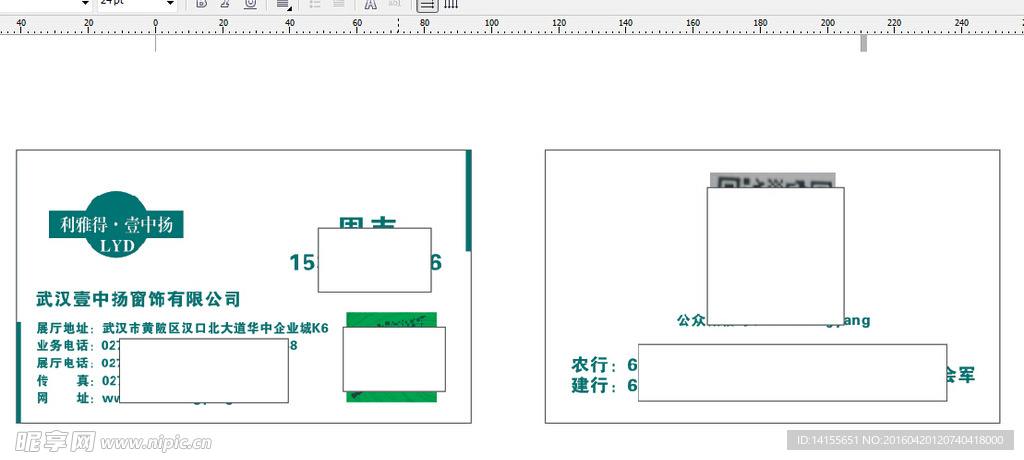This screenshot has height=460, width=1024.
Task: Select the 传 真 label on the card
Action: pos(65,380)
